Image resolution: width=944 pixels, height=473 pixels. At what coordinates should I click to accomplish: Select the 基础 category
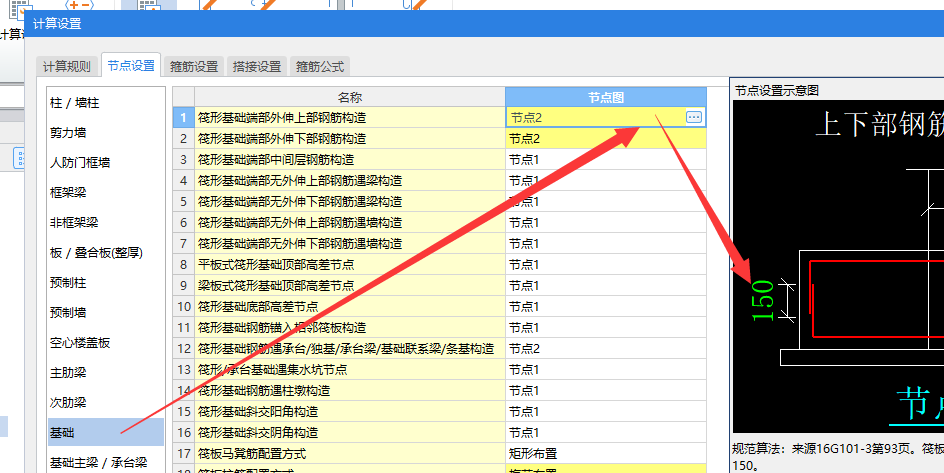(x=105, y=433)
